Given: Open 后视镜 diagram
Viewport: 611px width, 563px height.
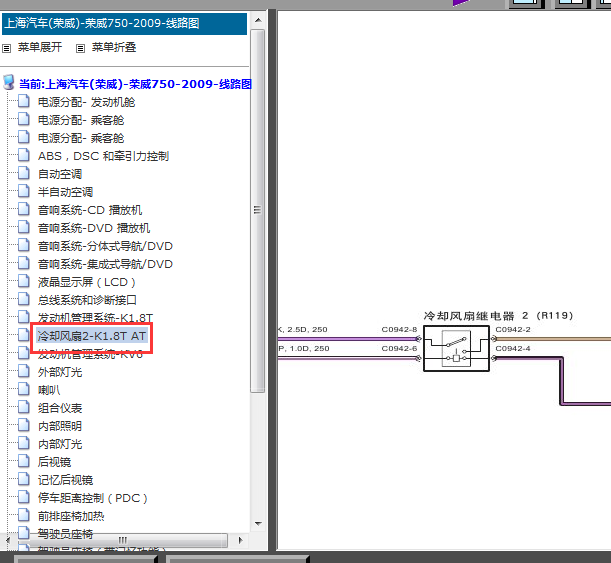Looking at the screenshot, I should [x=54, y=462].
